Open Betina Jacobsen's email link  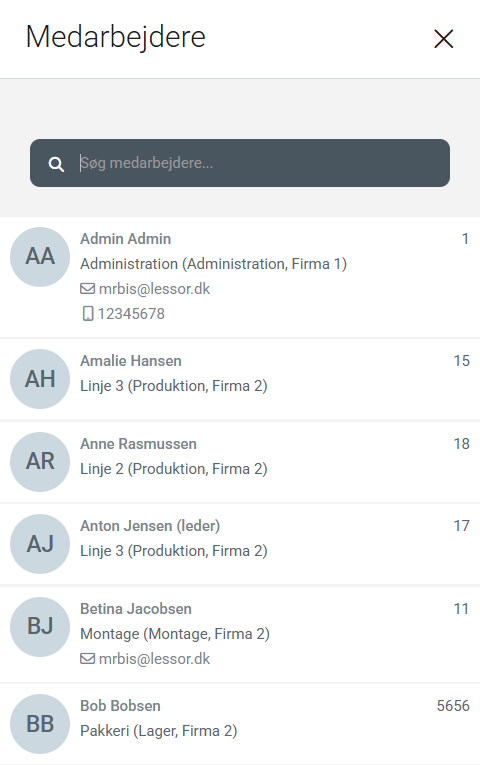coord(154,659)
